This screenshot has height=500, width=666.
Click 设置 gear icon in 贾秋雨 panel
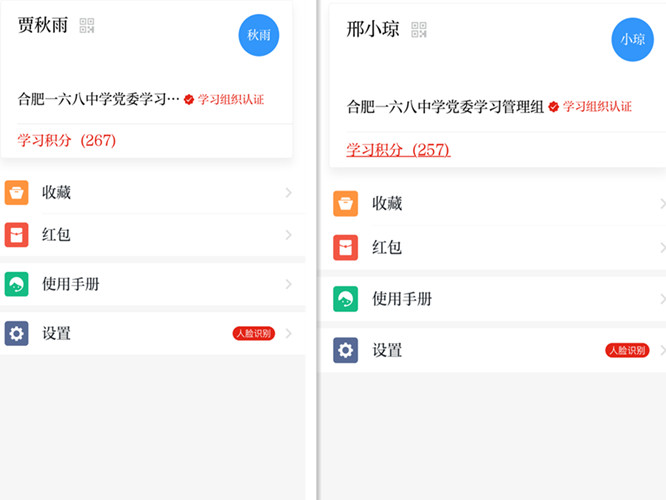[x=17, y=333]
